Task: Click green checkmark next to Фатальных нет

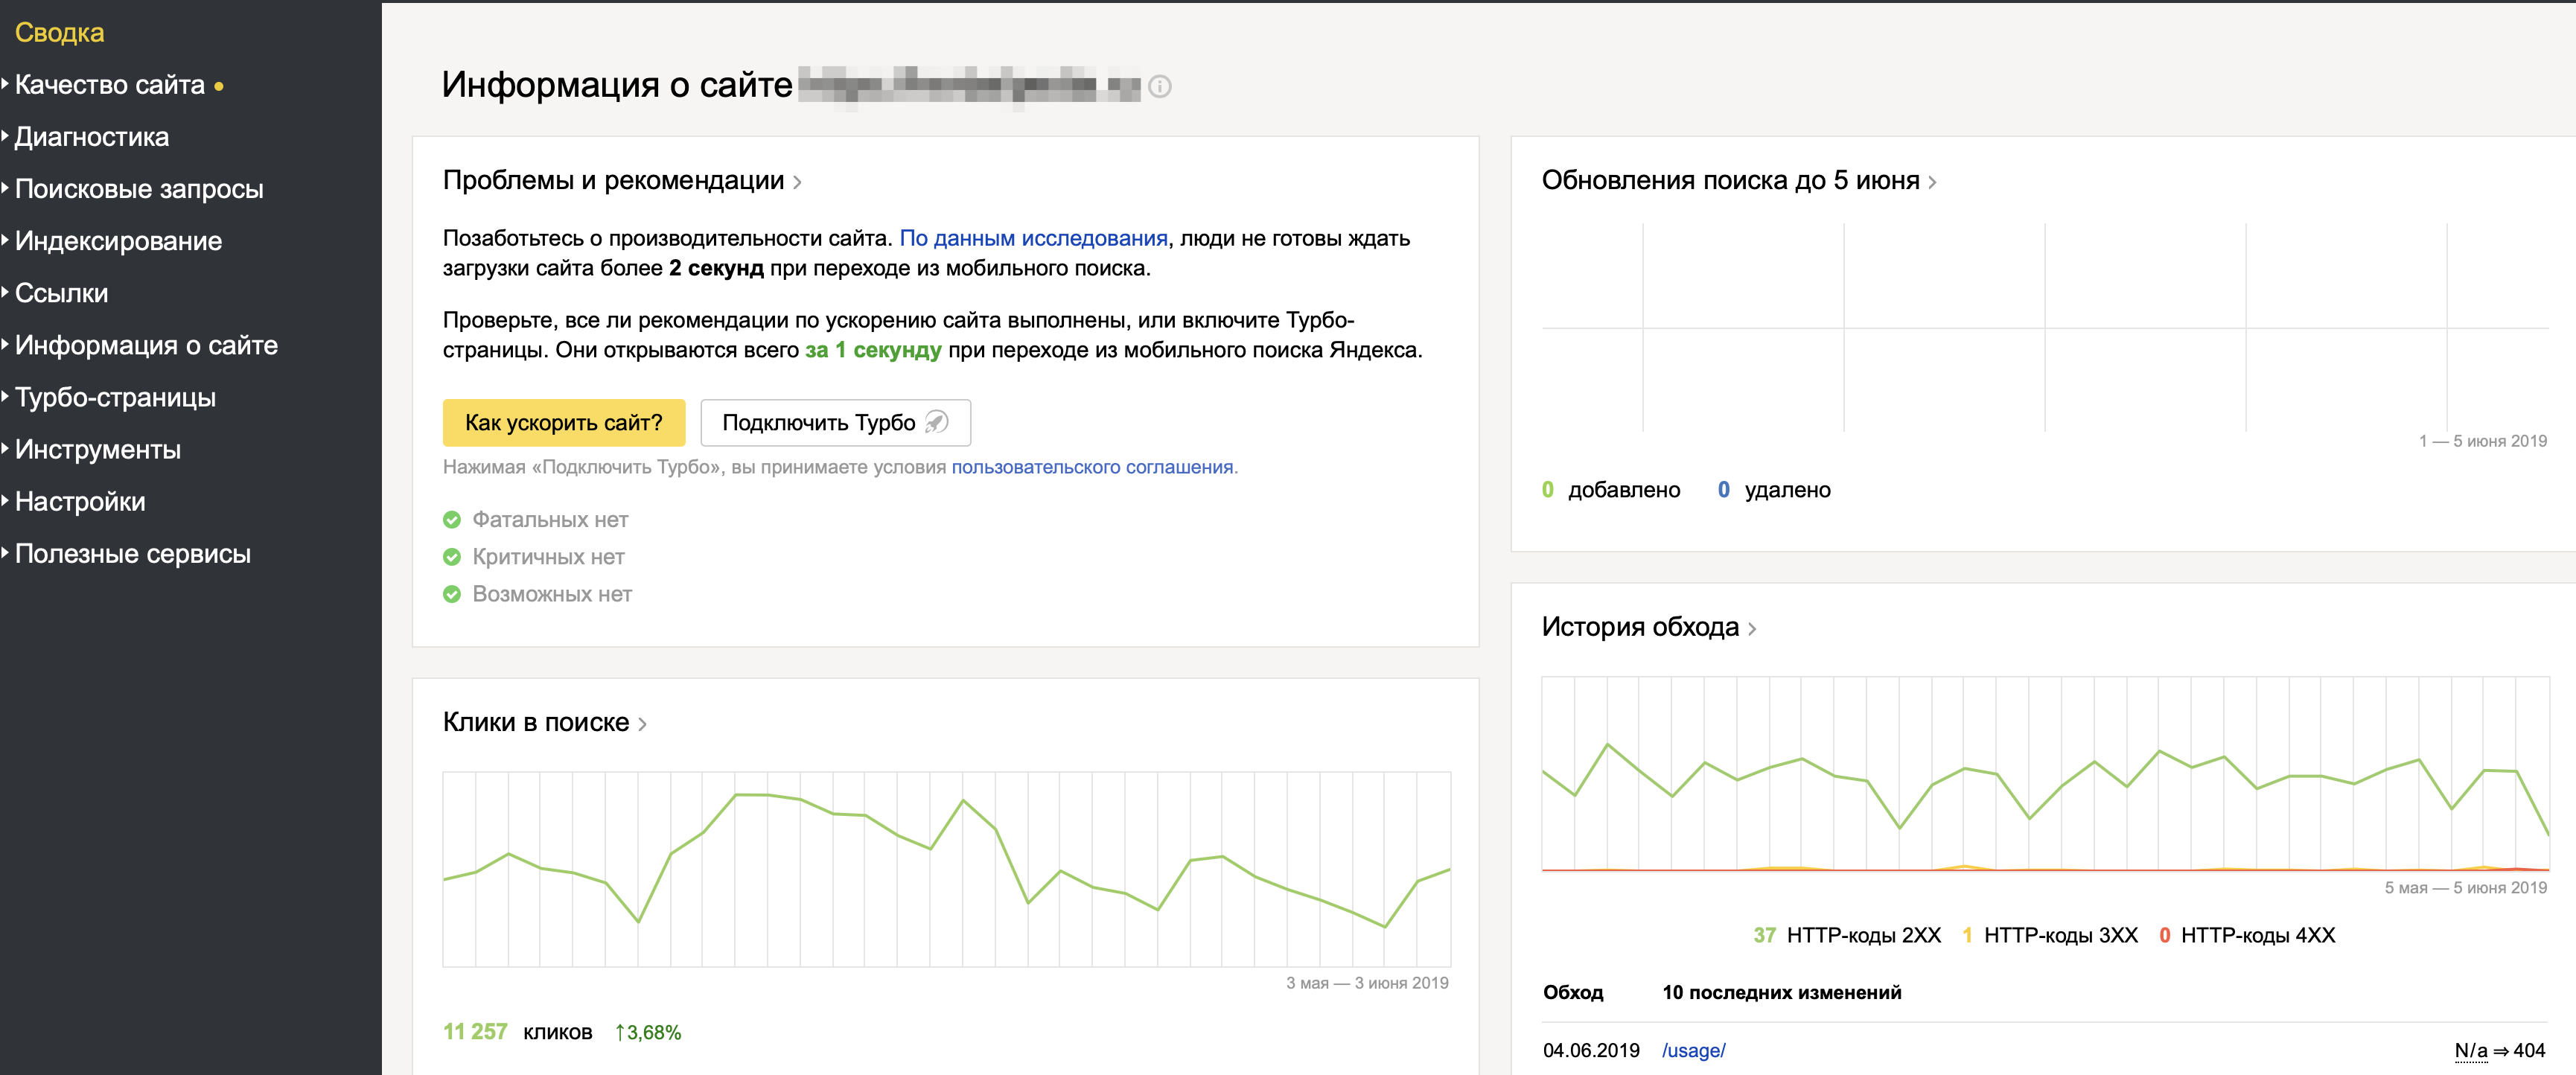Action: click(x=452, y=520)
